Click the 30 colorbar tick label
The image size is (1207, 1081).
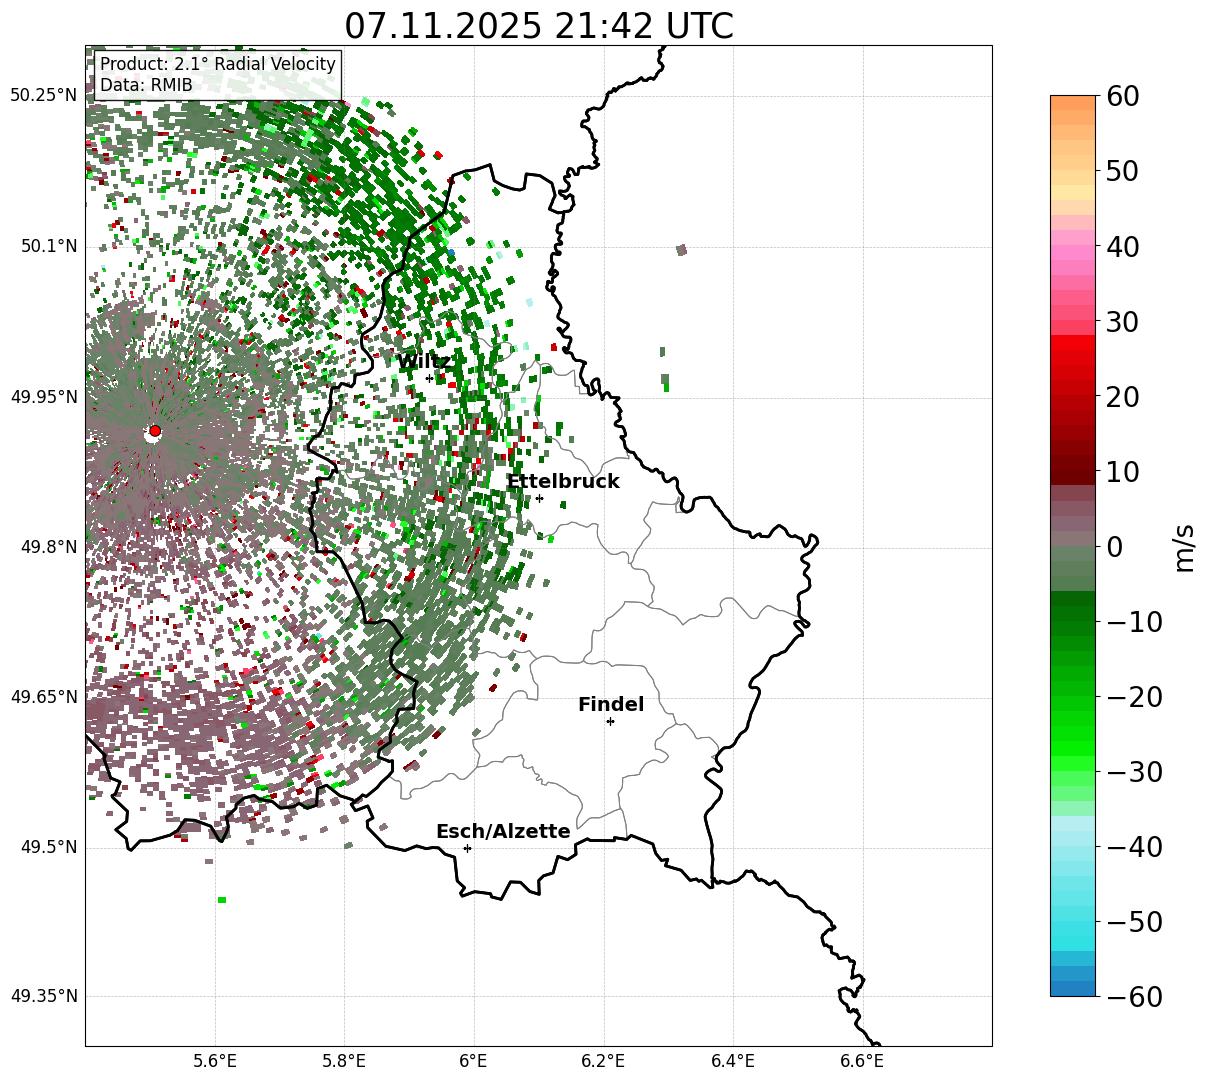pos(1125,321)
